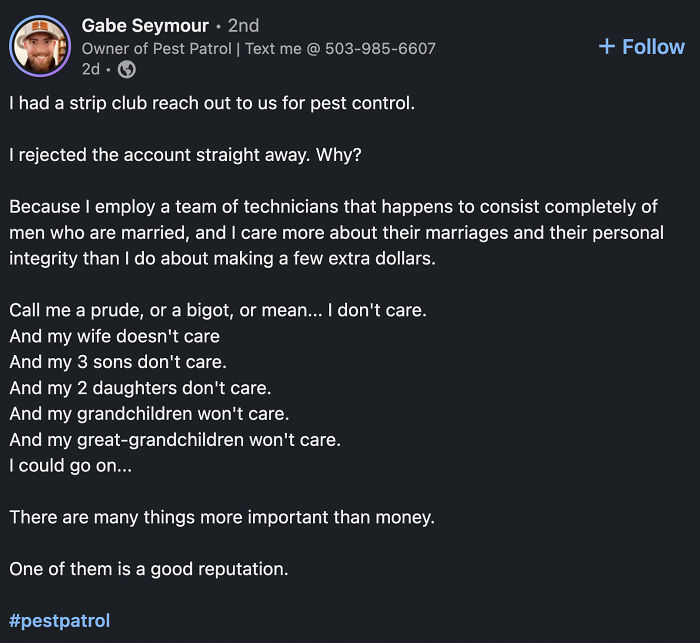Image resolution: width=700 pixels, height=643 pixels.
Task: Open the #pestpatrol hashtag
Action: coord(59,621)
